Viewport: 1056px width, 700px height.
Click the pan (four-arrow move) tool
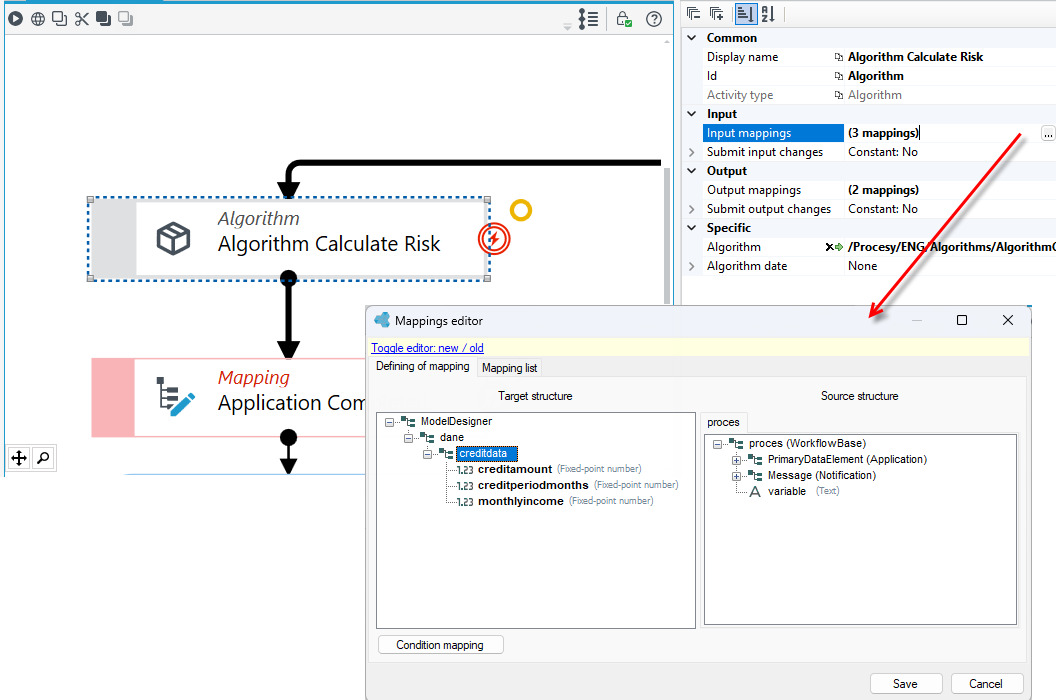coord(19,458)
